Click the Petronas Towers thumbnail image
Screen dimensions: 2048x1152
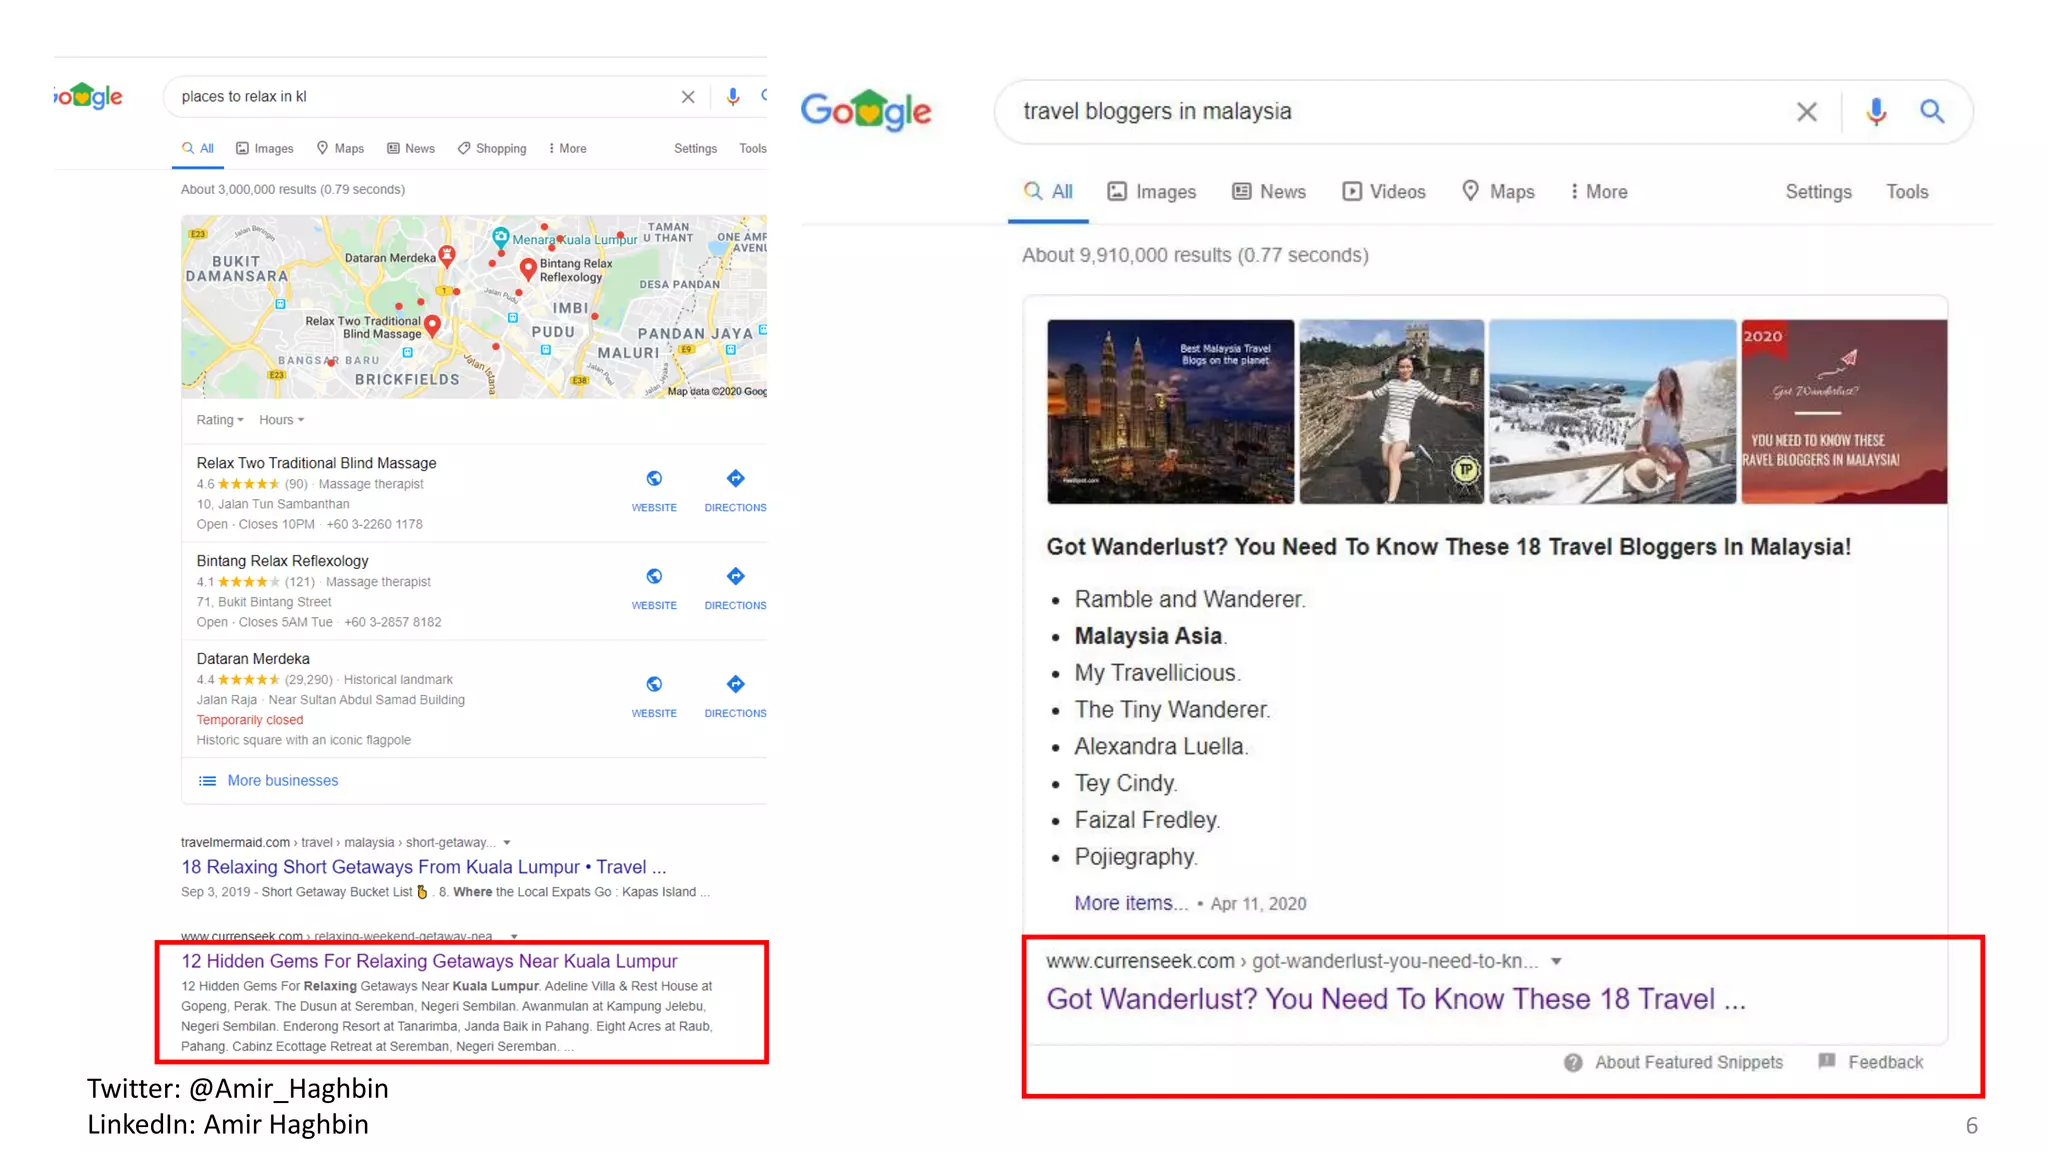[x=1170, y=411]
